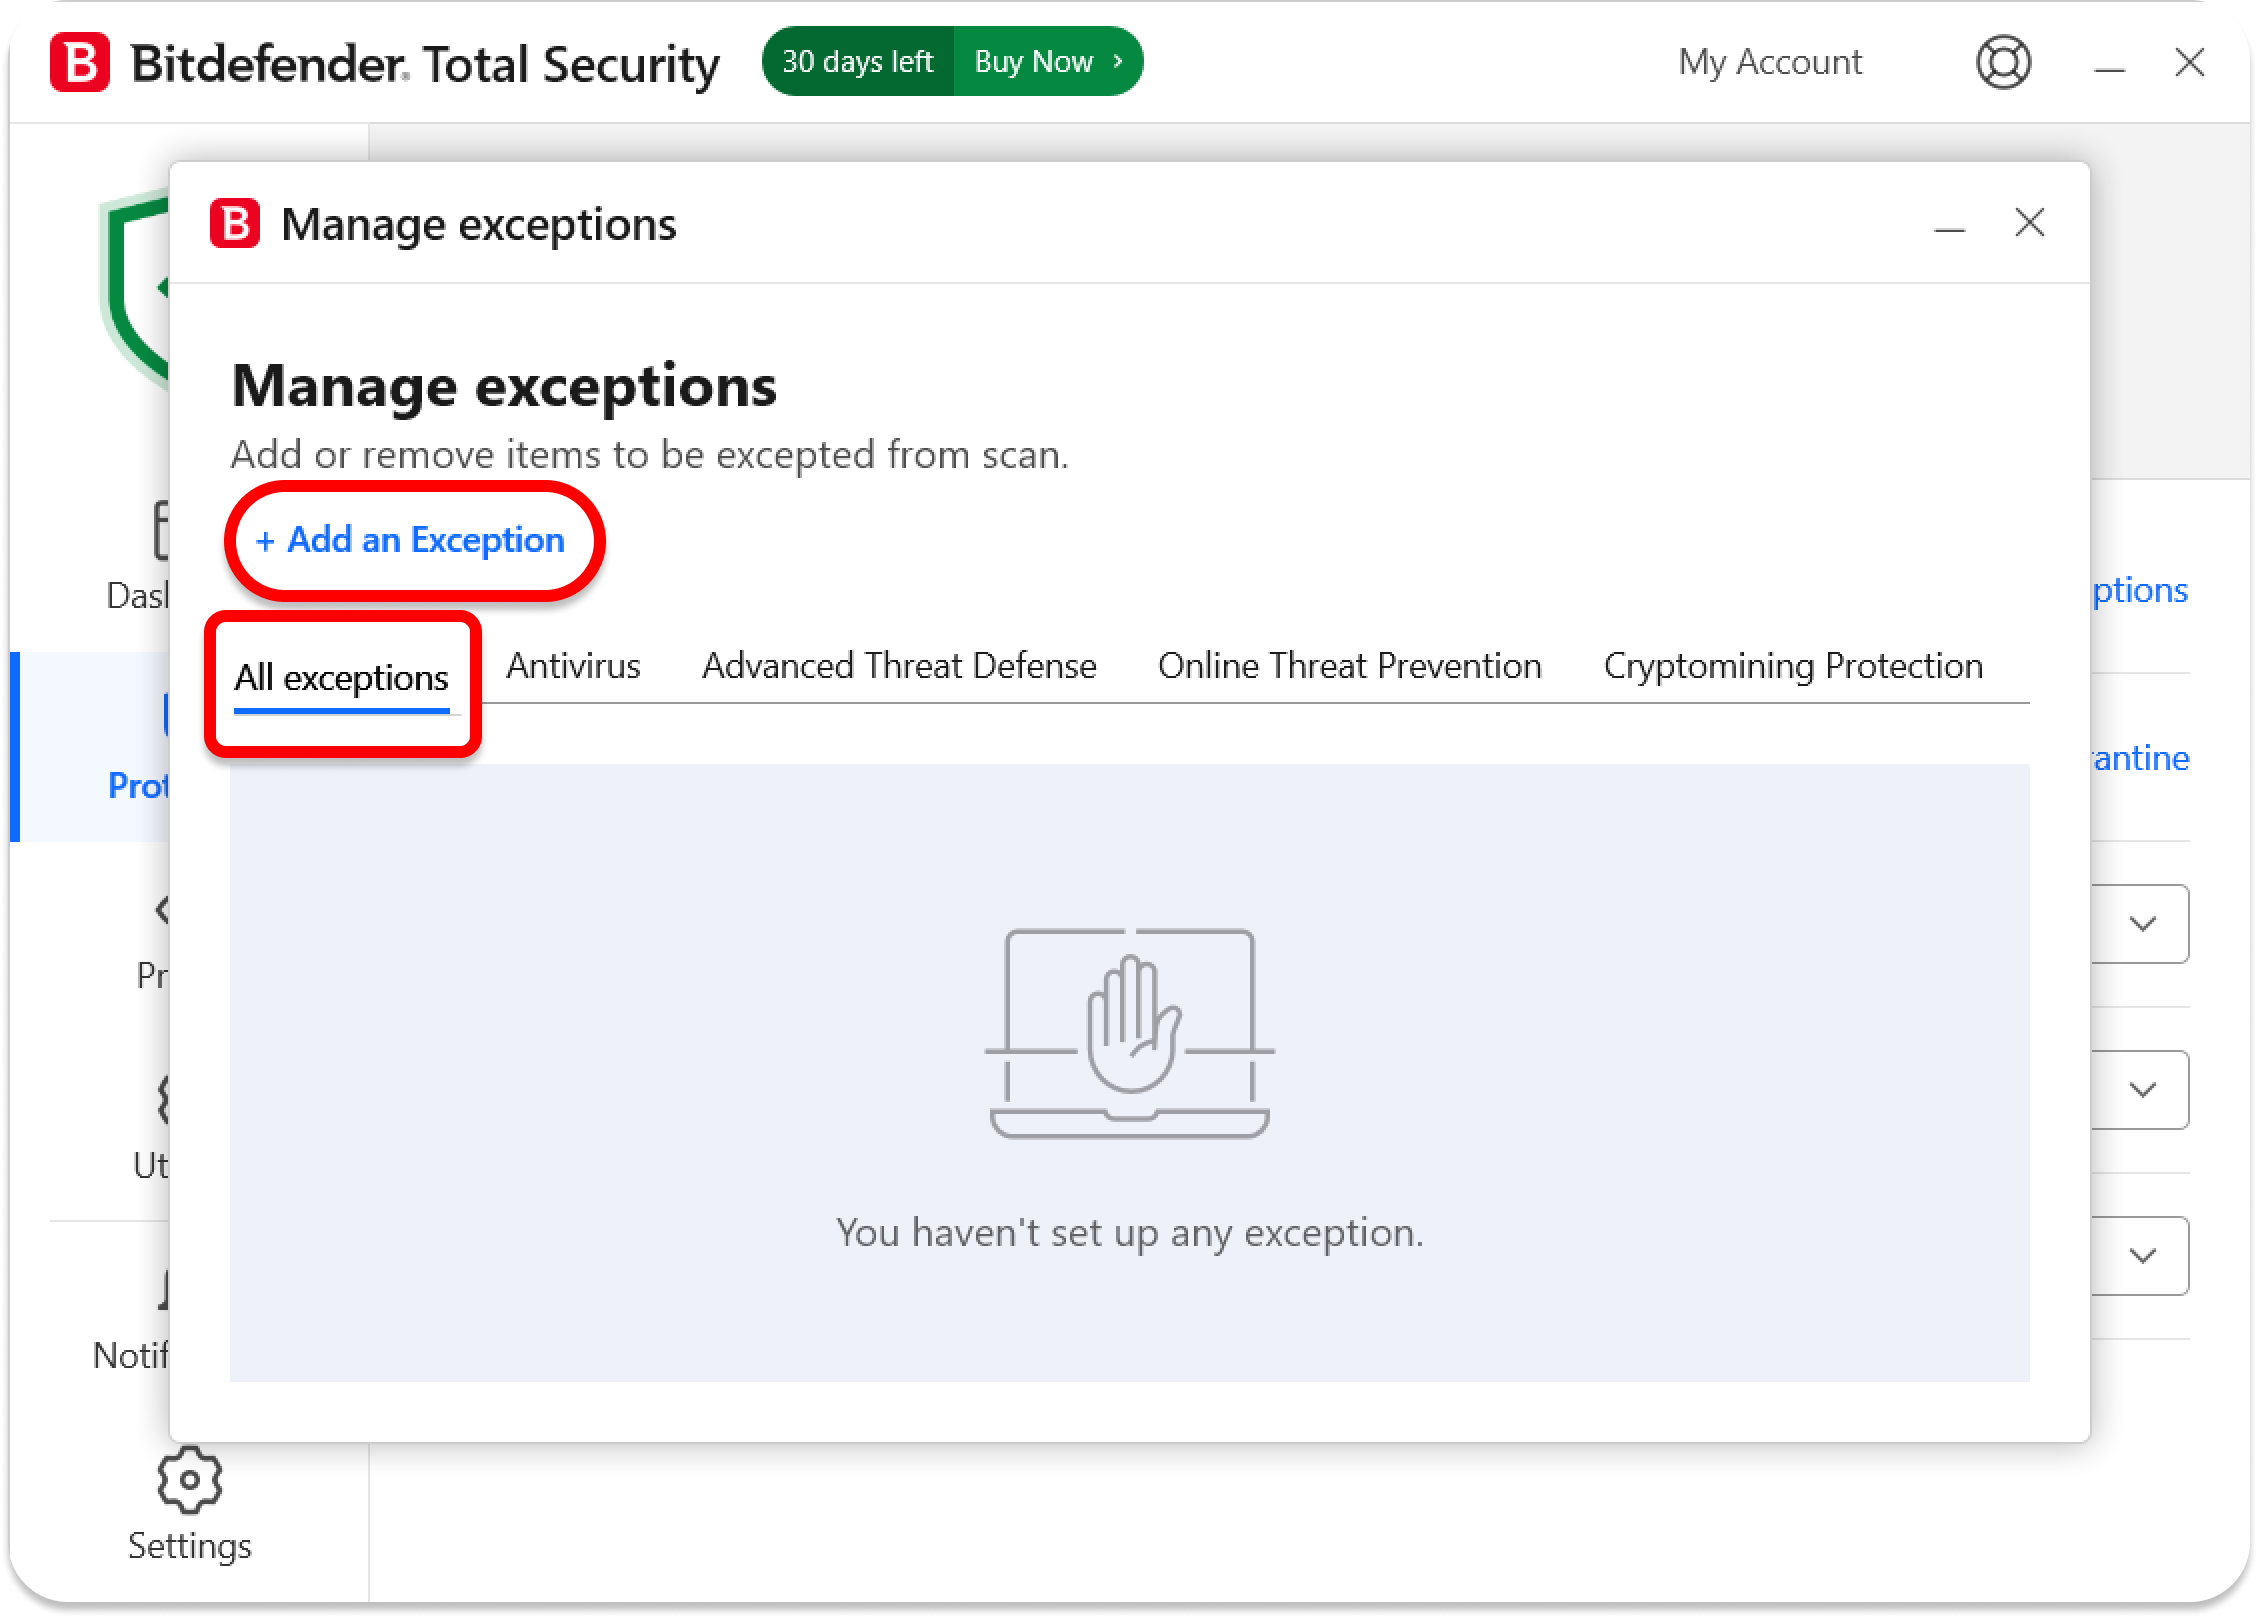Image resolution: width=2258 pixels, height=1618 pixels.
Task: Switch to Online Threat Prevention tab
Action: coord(1349,666)
